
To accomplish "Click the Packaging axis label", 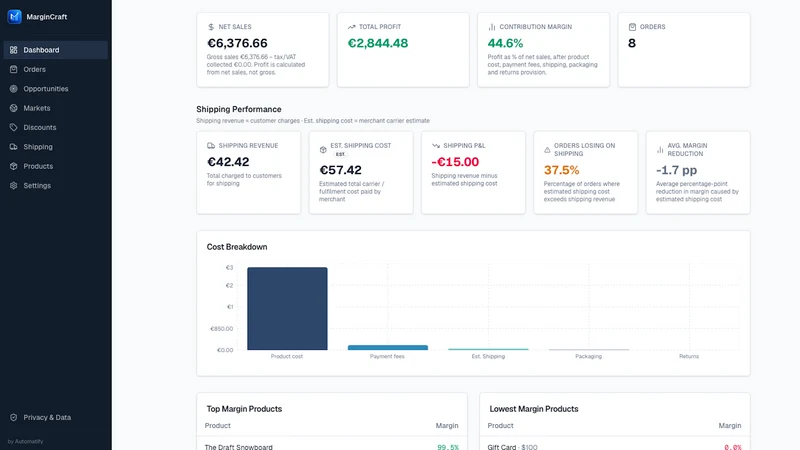I will [x=588, y=357].
